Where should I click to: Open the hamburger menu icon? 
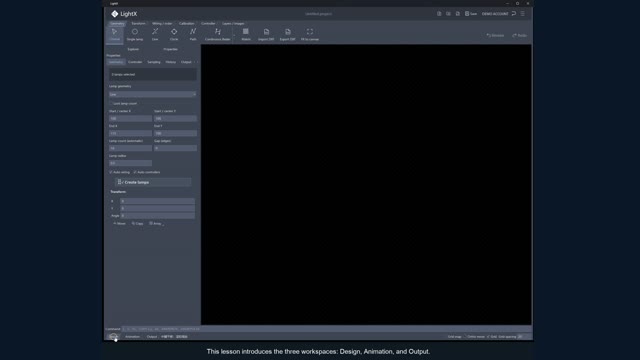[523, 13]
